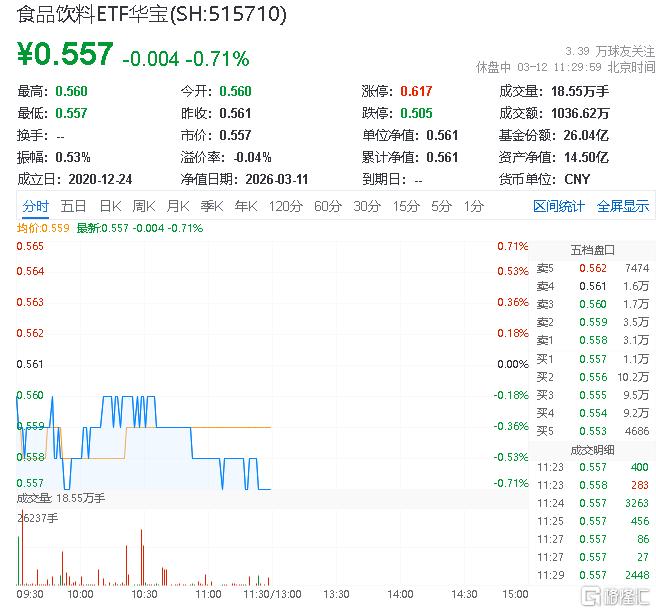This screenshot has width=656, height=613.
Task: Click 振幅 value 0.53%
Action: tap(73, 157)
